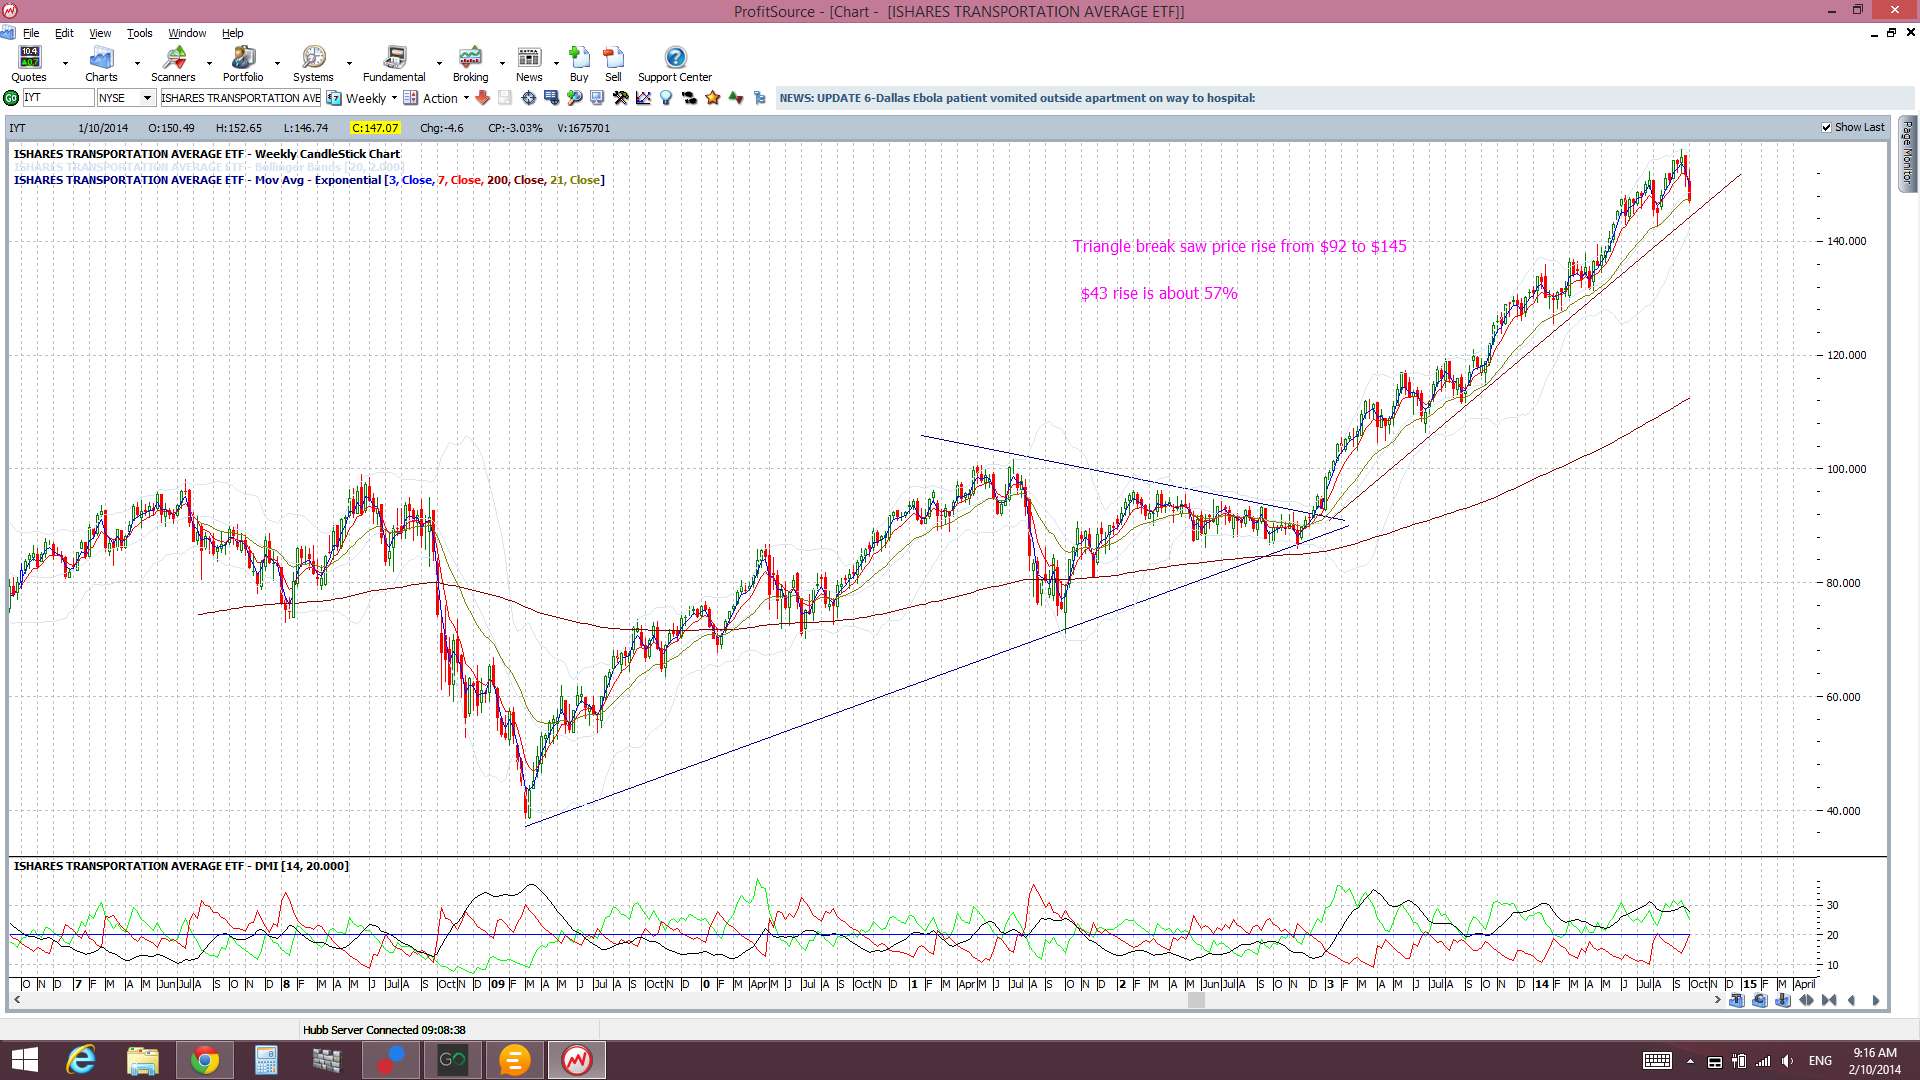Click the NEWS Dallas Ebola headline ticker
The width and height of the screenshot is (1920, 1080).
[1017, 98]
